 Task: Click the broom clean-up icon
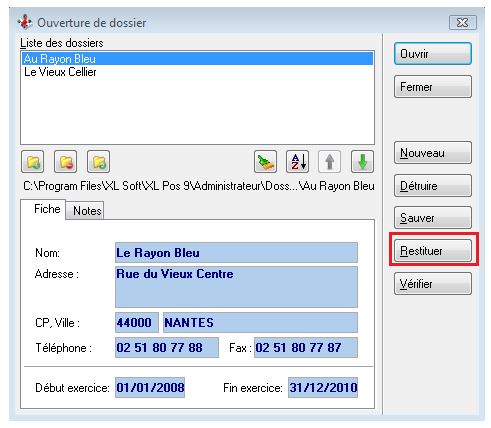pyautogui.click(x=265, y=162)
